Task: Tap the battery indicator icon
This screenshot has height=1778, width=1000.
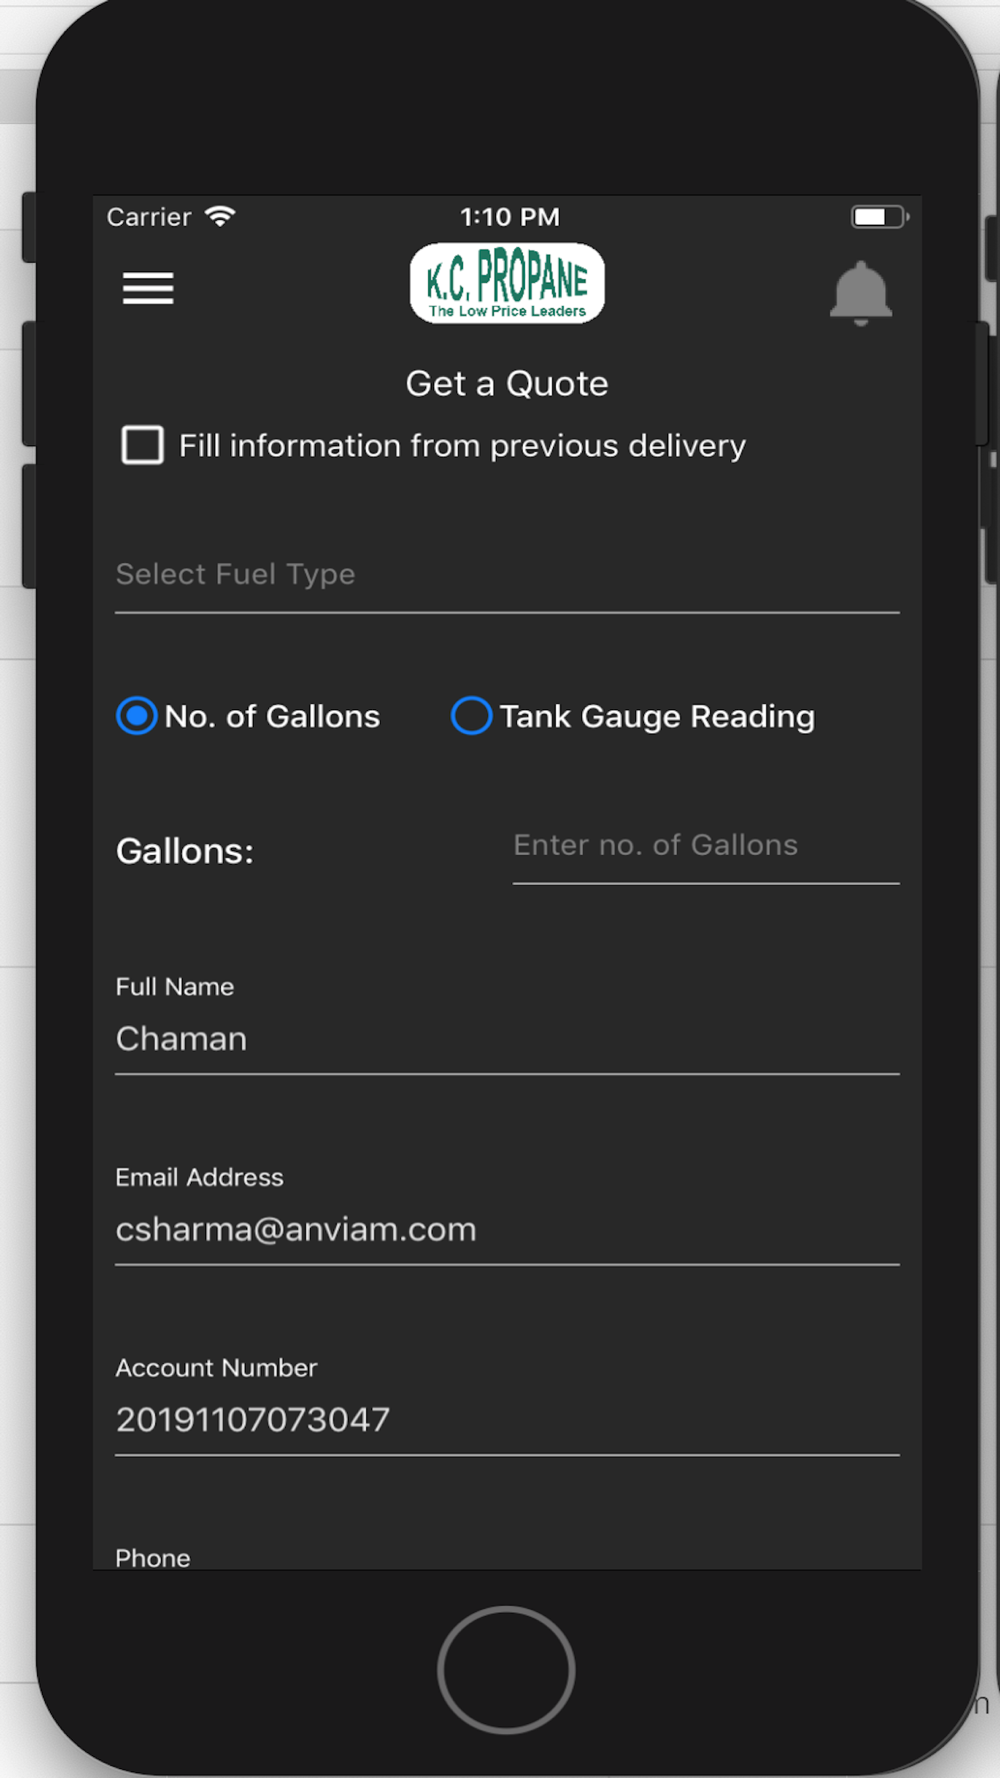Action: point(879,217)
